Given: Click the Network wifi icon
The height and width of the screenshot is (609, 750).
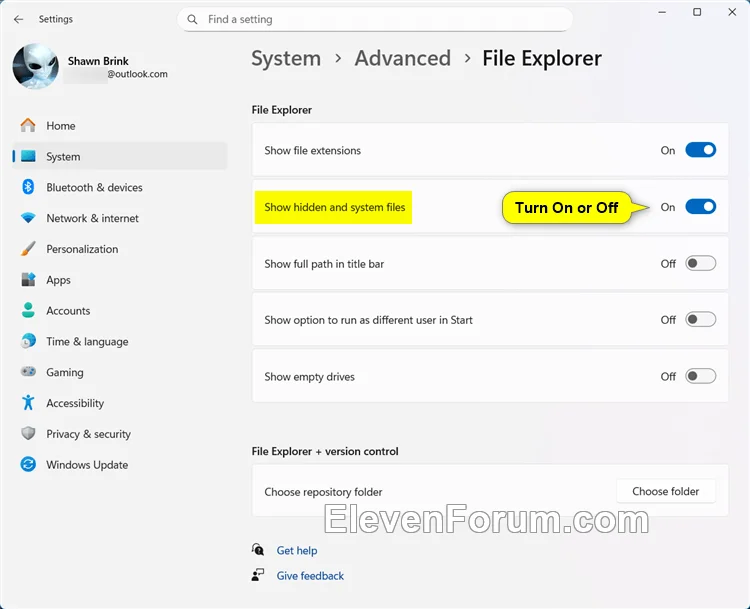Looking at the screenshot, I should pos(28,218).
